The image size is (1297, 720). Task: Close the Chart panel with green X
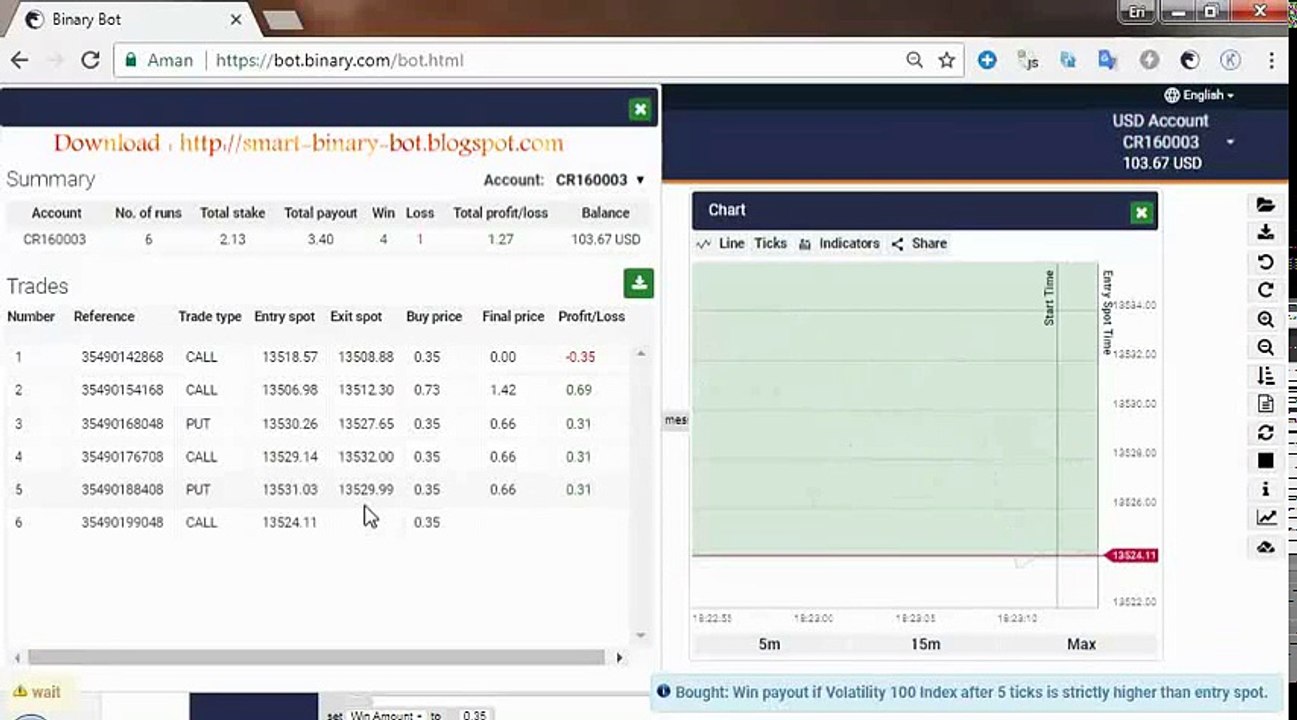(x=1141, y=212)
